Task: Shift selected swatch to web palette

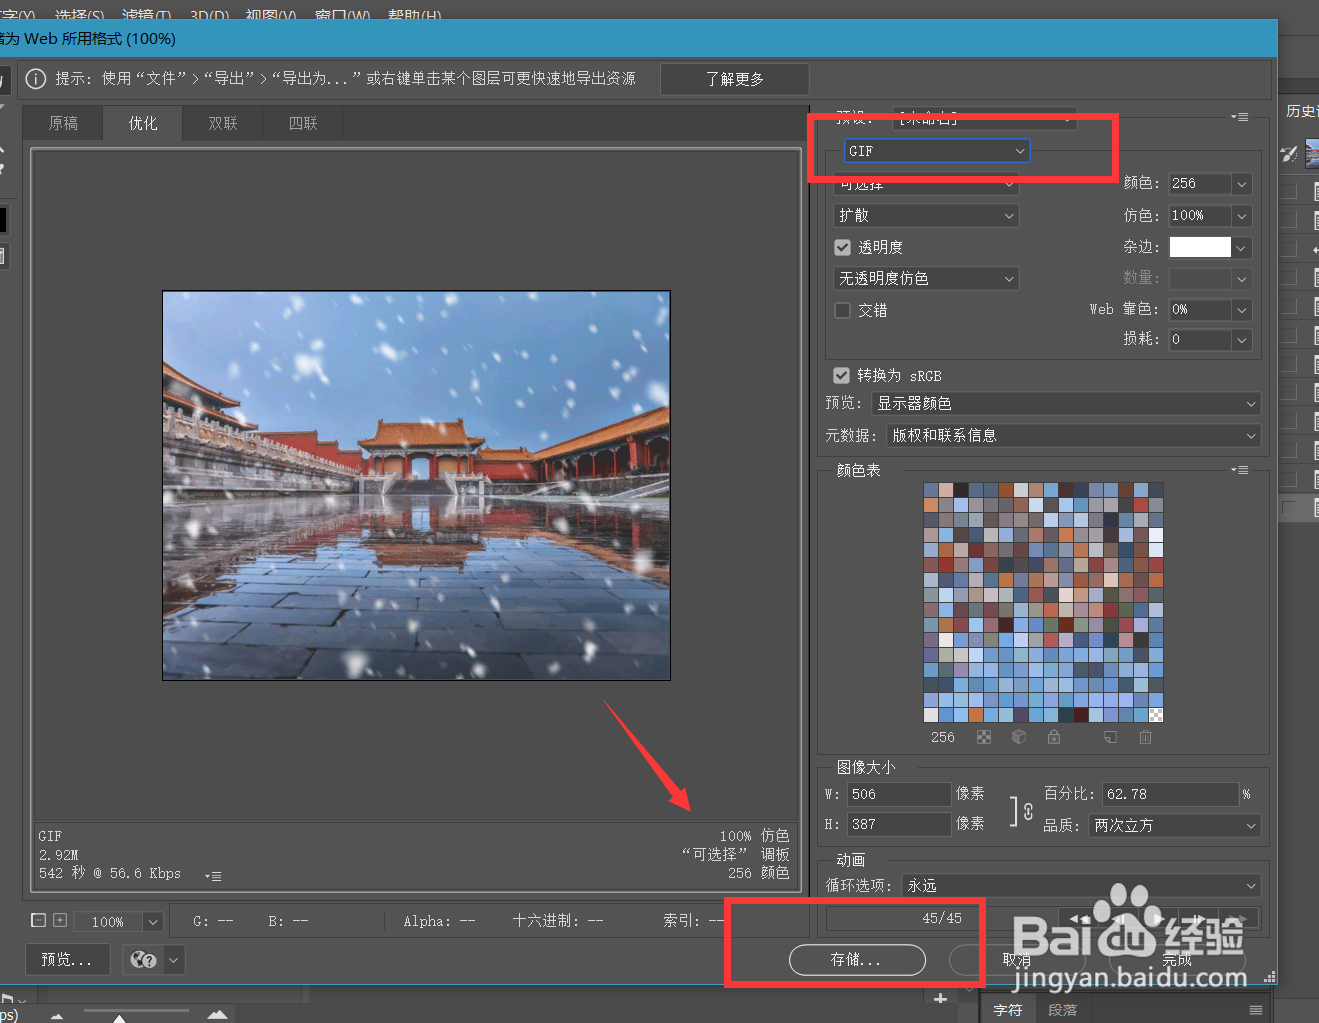Action: (x=1019, y=737)
